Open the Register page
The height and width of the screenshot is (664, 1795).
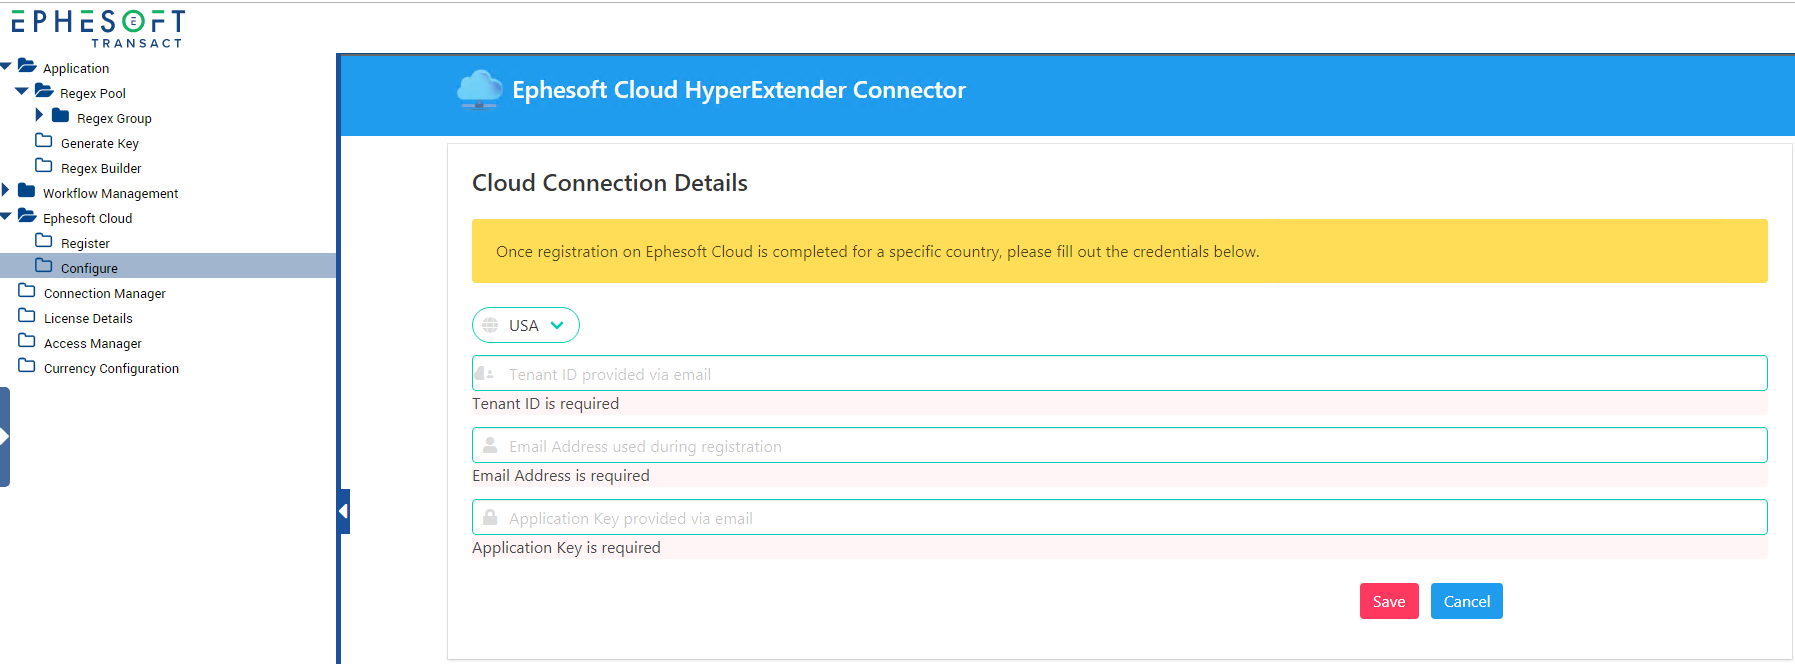(85, 243)
